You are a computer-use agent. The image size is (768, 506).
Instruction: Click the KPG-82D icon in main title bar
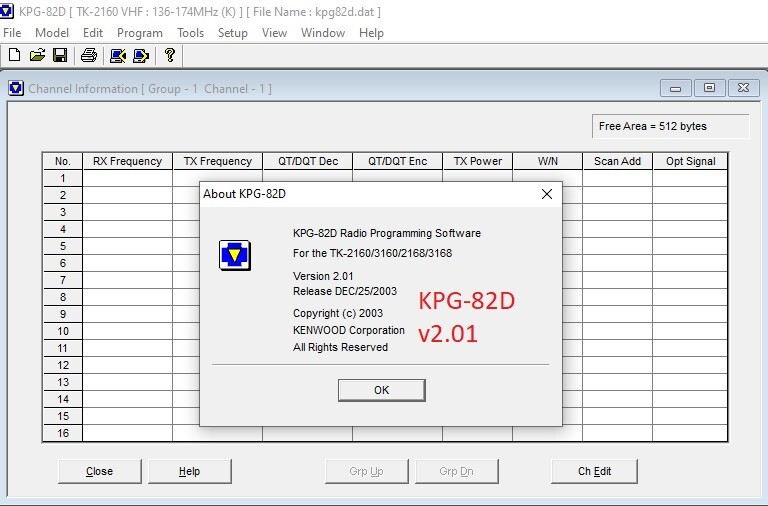click(x=6, y=11)
